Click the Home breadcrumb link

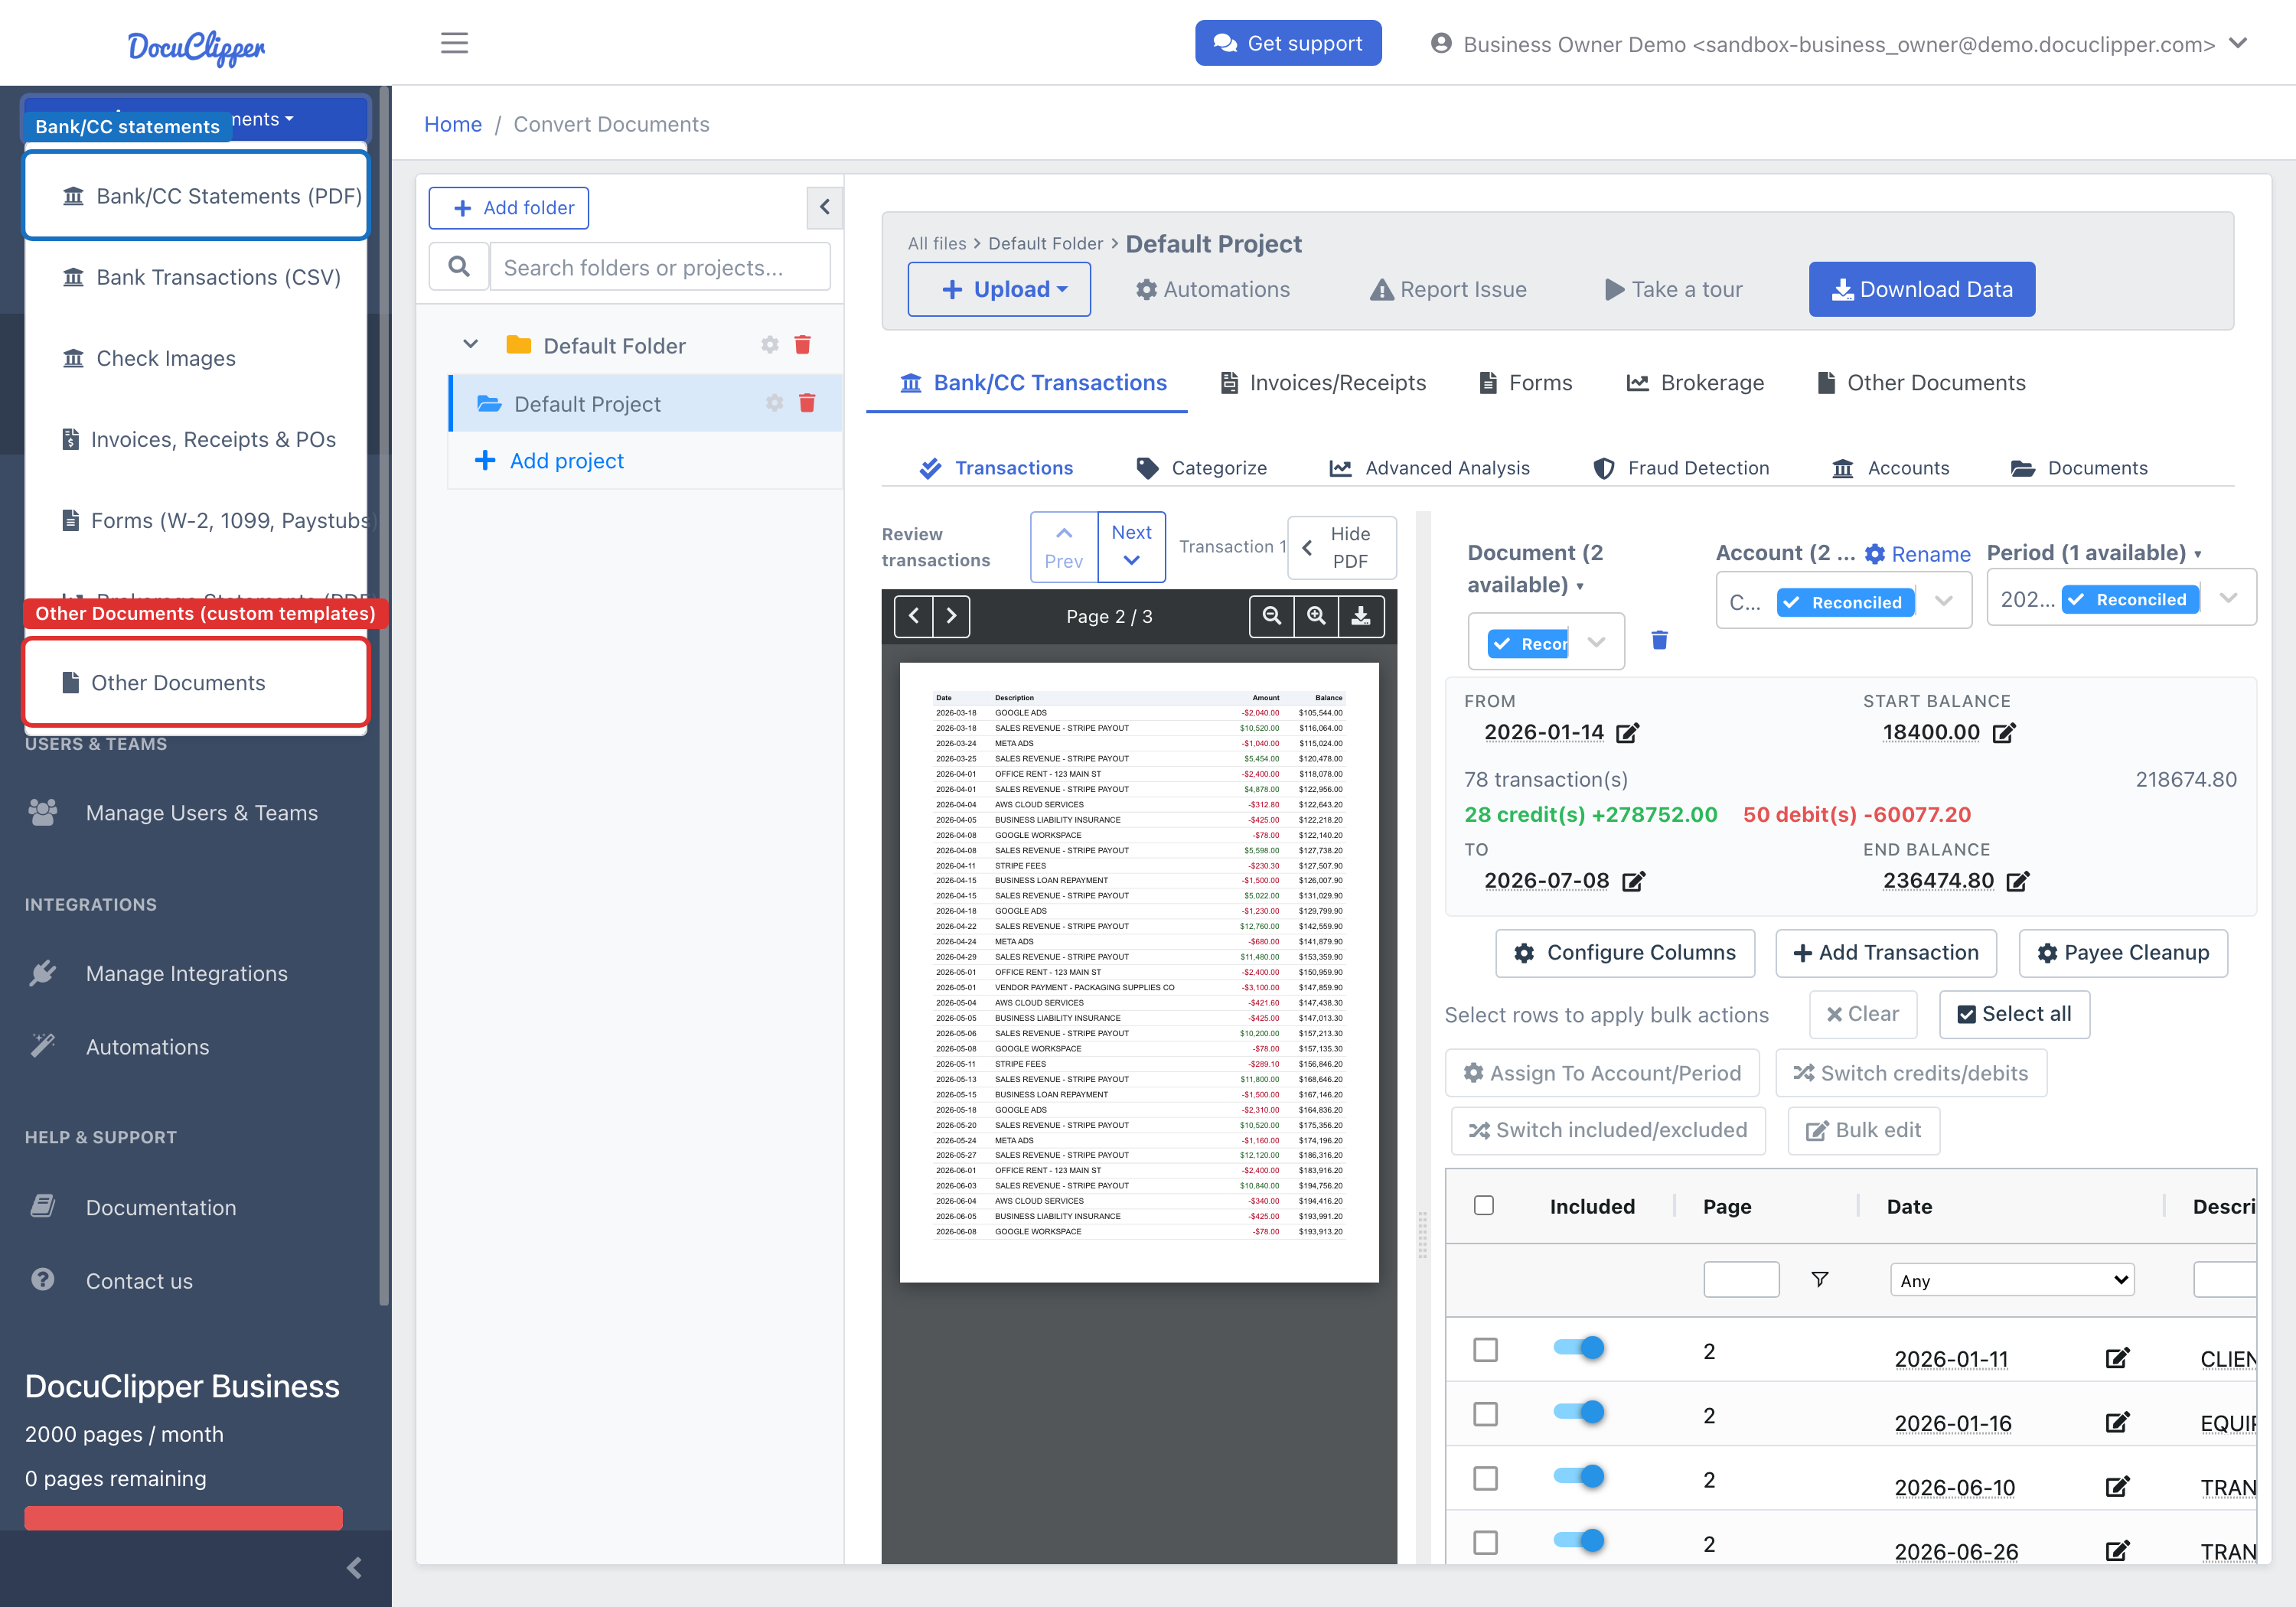point(452,124)
